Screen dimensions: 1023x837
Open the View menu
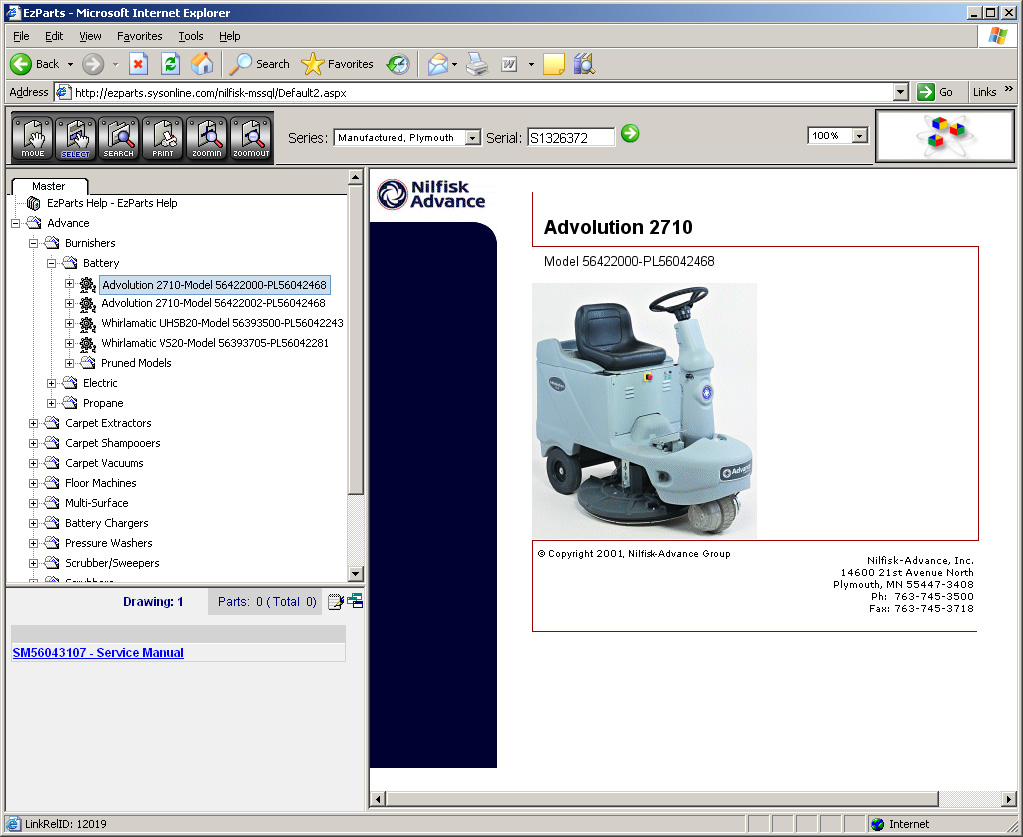pos(90,36)
